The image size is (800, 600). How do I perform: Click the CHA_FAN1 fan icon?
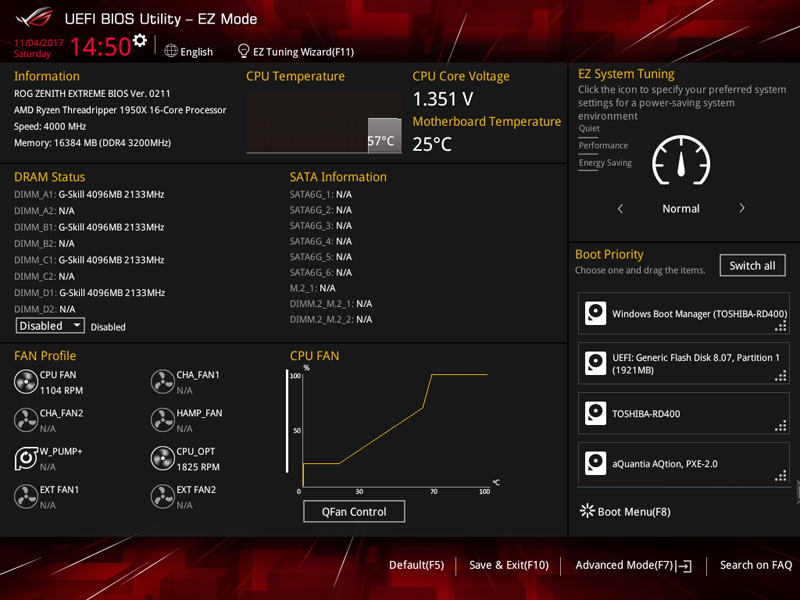(x=163, y=382)
